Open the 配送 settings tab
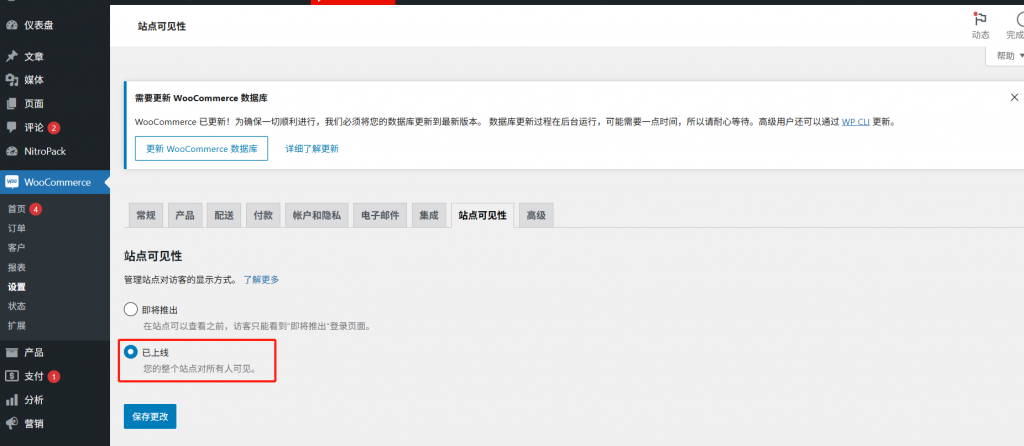1024x446 pixels. [224, 215]
